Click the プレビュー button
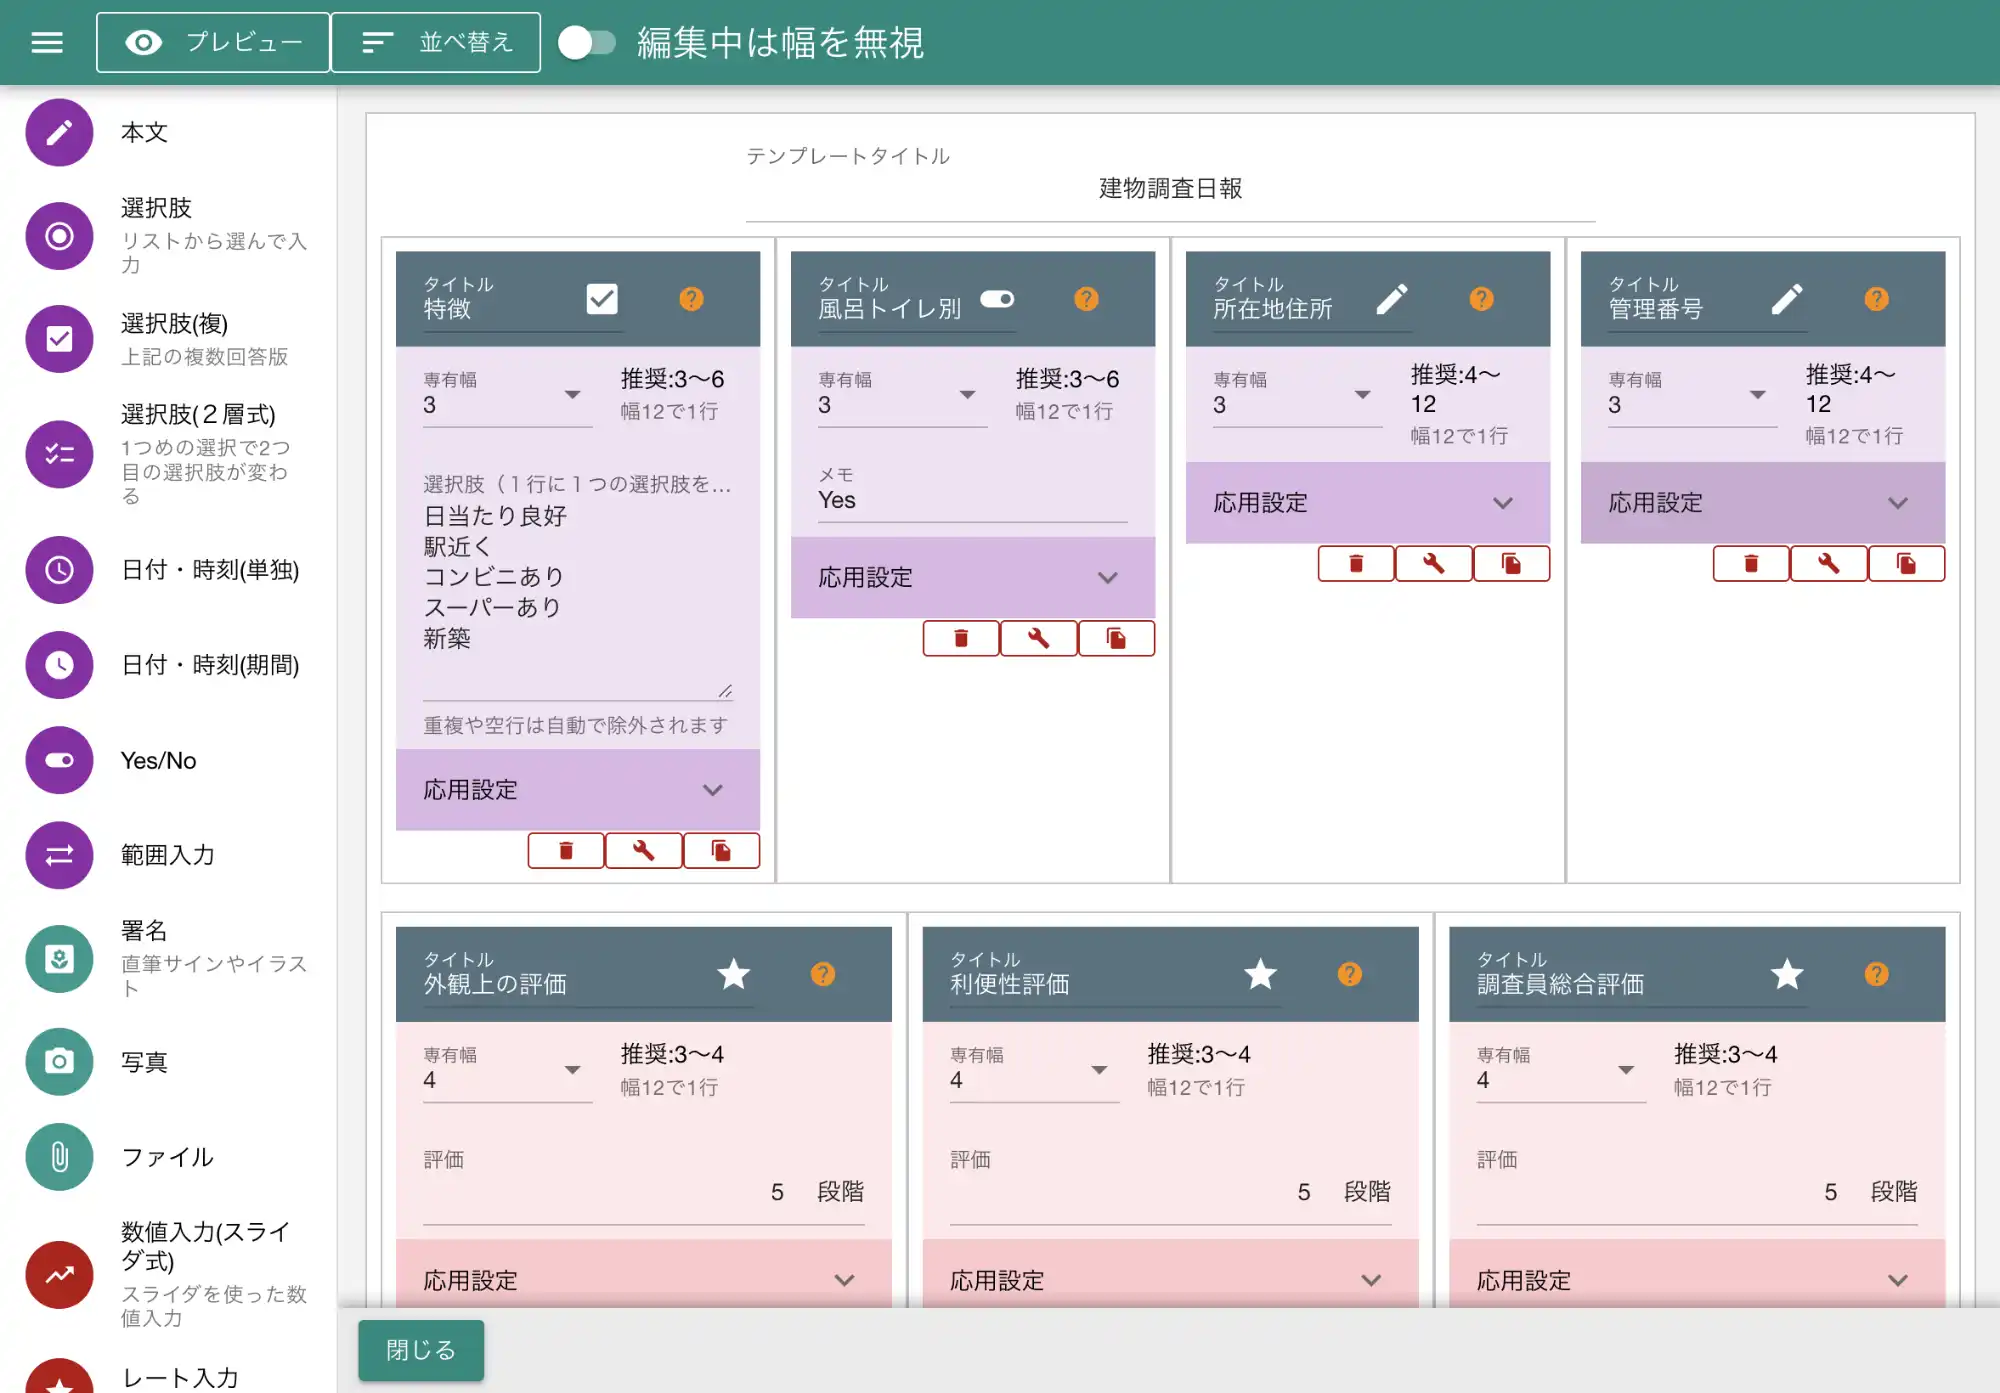 [213, 43]
